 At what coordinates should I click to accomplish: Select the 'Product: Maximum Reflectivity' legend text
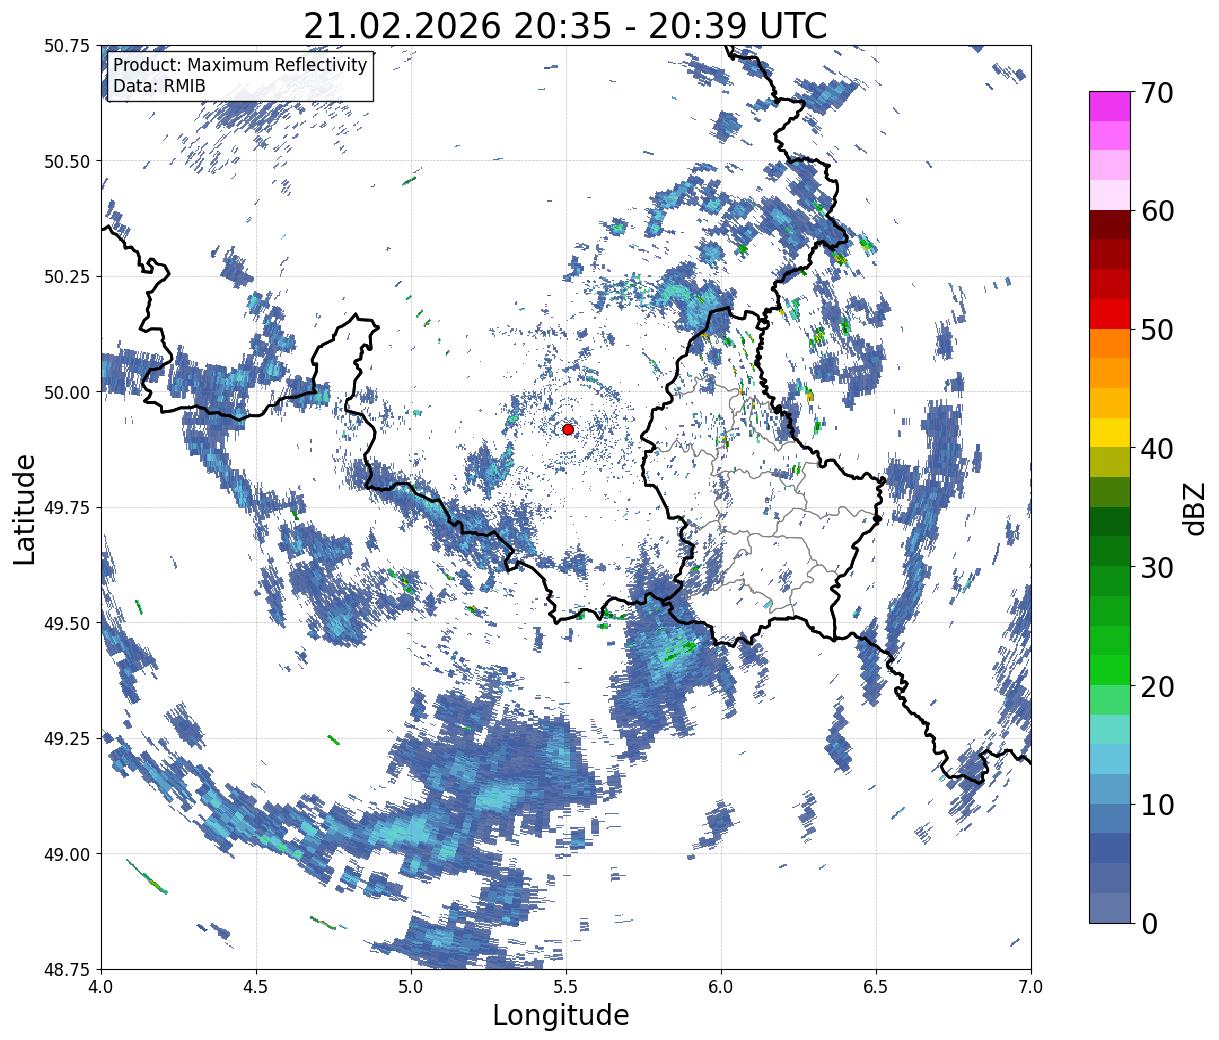240,65
